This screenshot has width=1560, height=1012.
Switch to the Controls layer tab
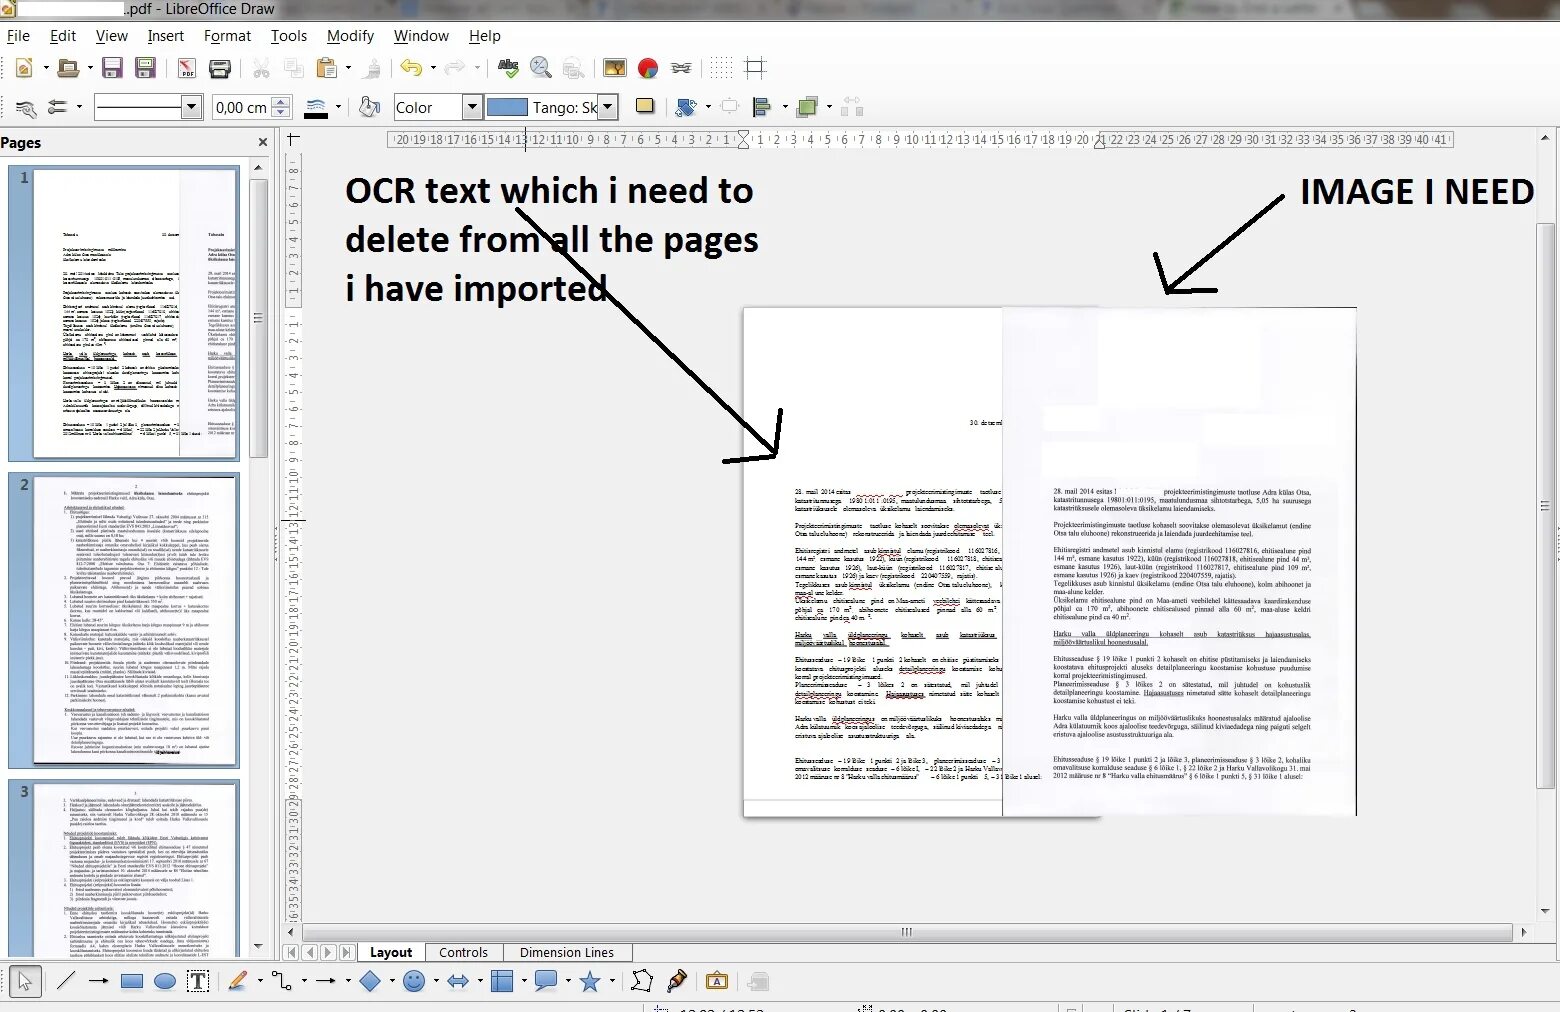(463, 952)
